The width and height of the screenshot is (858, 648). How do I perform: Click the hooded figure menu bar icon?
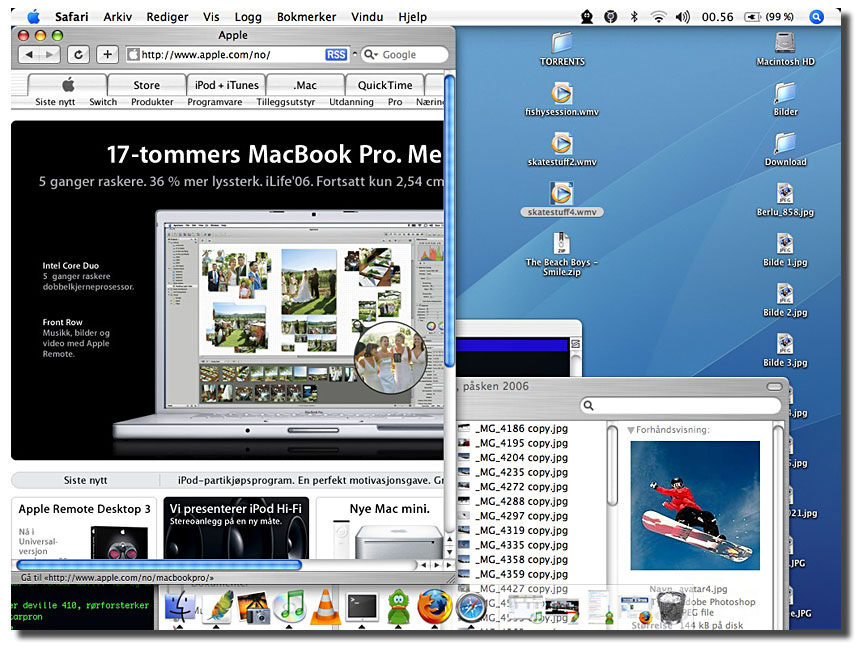coord(587,16)
